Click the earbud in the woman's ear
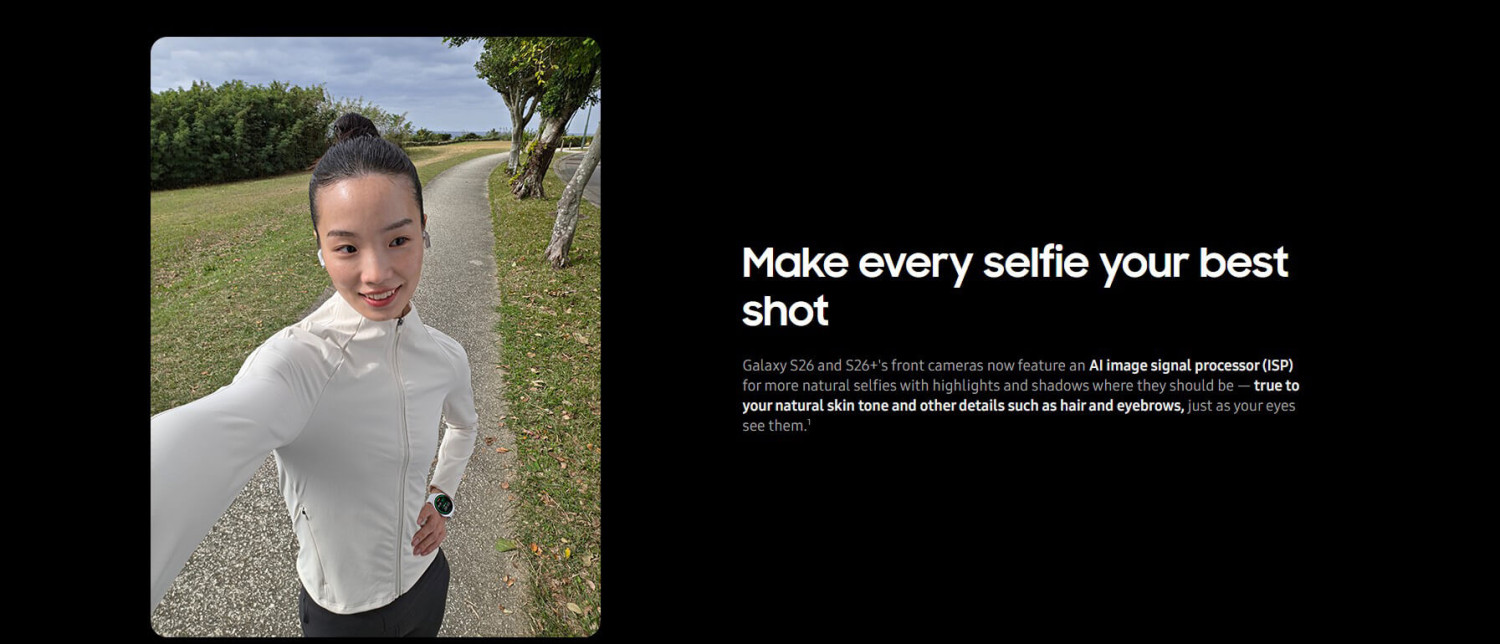 point(322,256)
